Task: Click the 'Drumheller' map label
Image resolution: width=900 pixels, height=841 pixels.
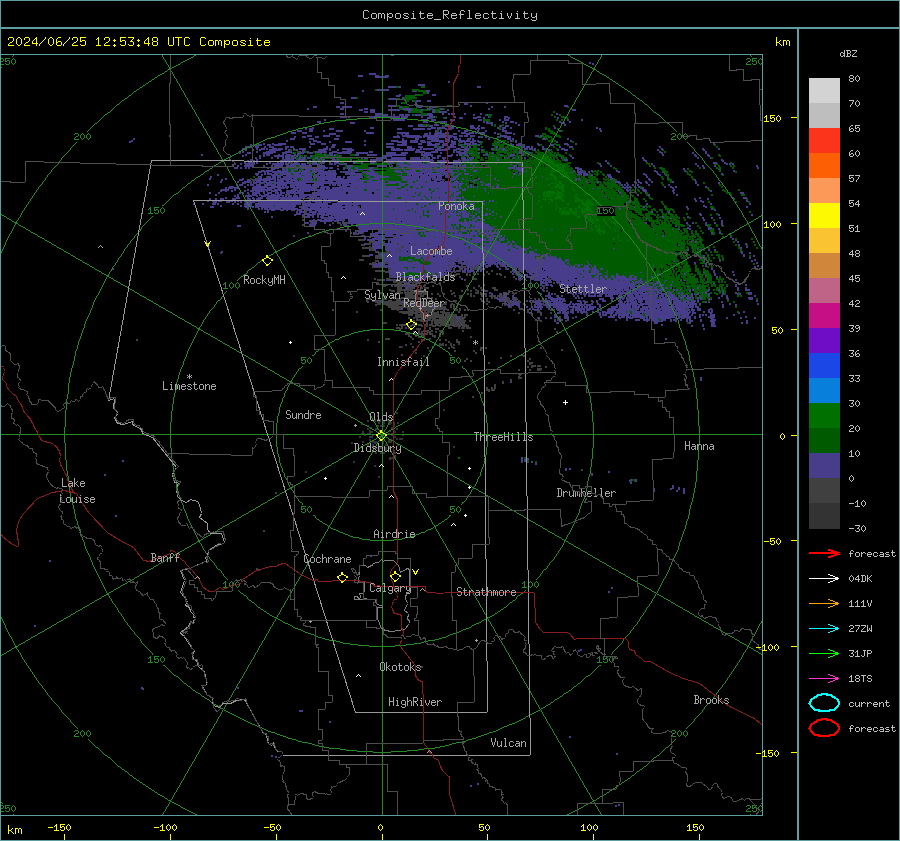Action: click(x=586, y=493)
